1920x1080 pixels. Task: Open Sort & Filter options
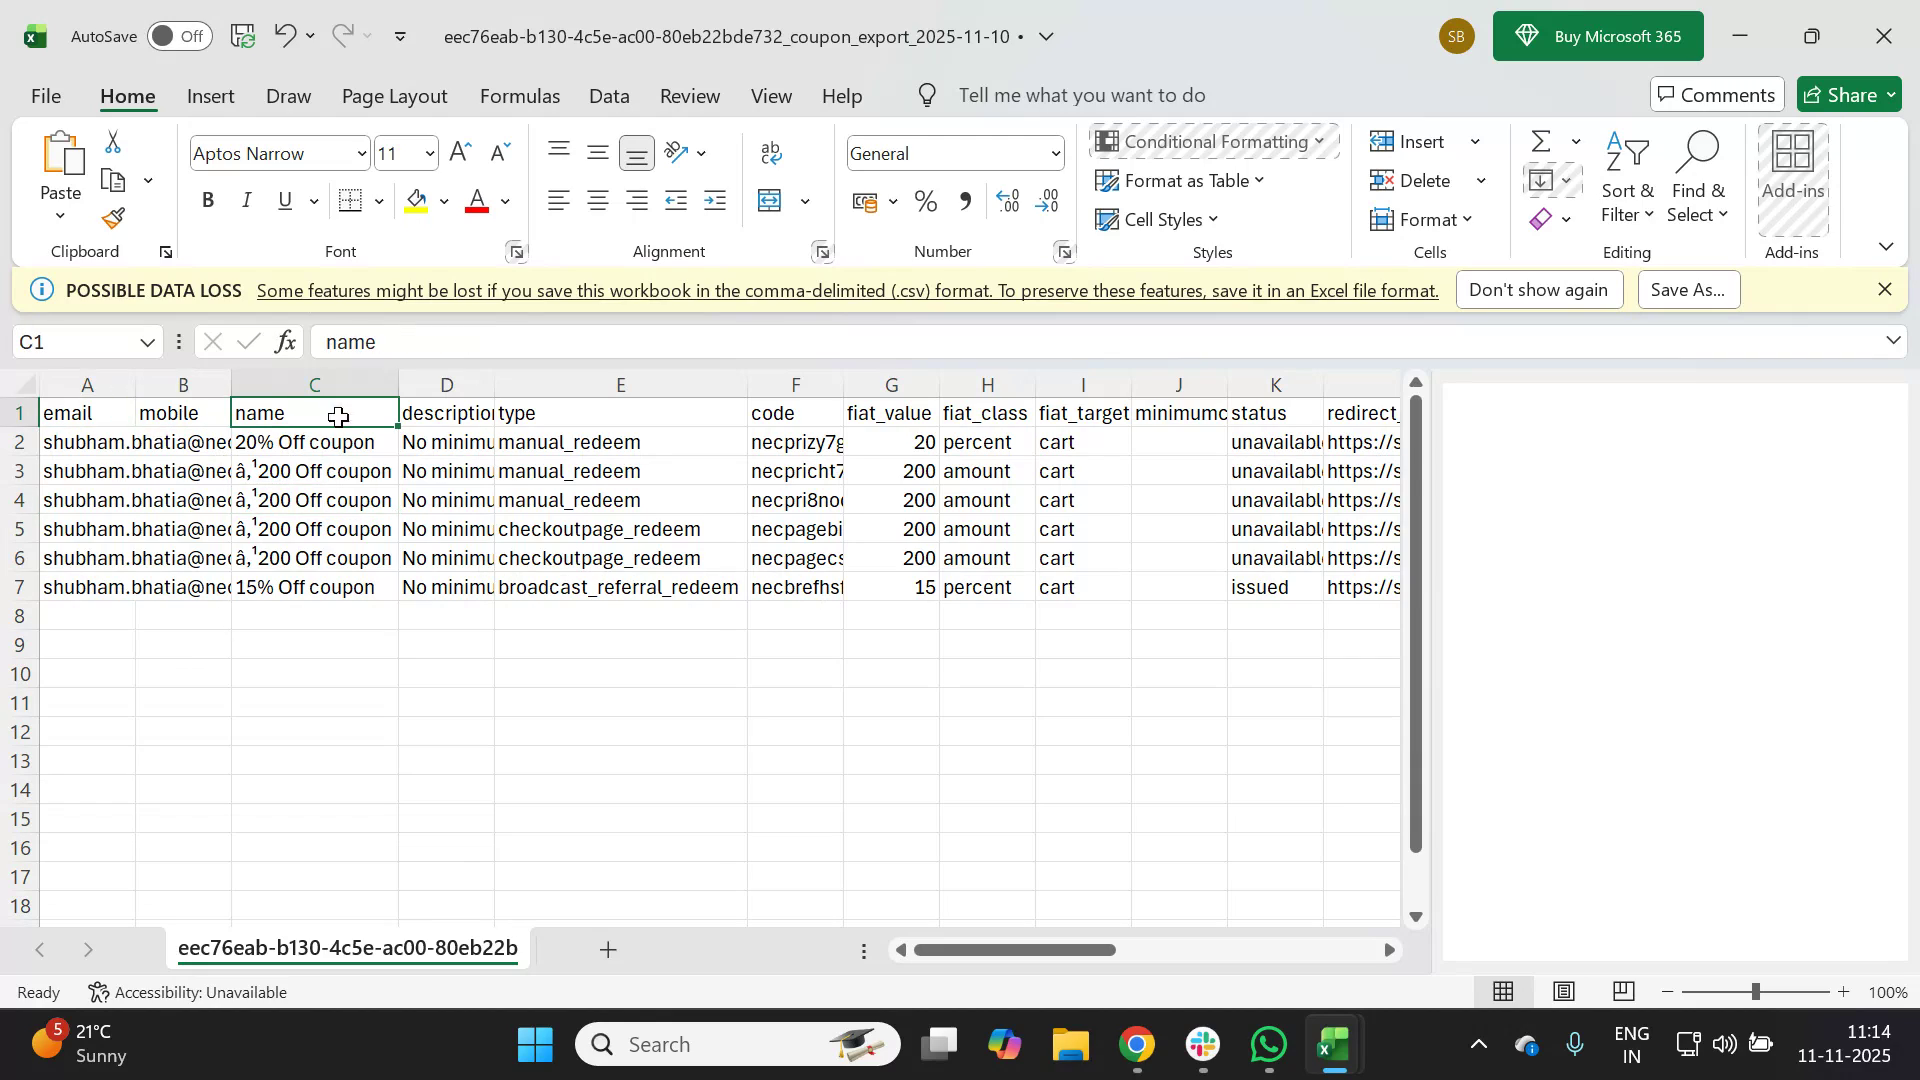1628,180
